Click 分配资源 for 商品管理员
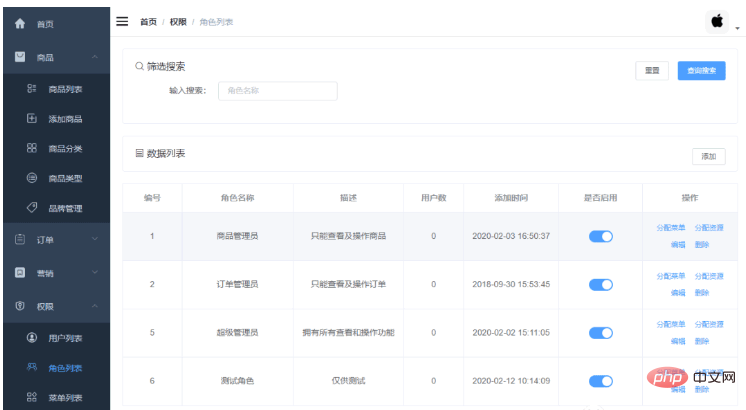This screenshot has height=410, width=746. 709,228
